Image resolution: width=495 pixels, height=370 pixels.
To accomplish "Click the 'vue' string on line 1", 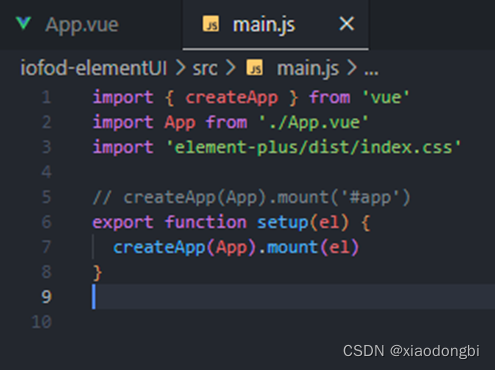I will tap(386, 98).
